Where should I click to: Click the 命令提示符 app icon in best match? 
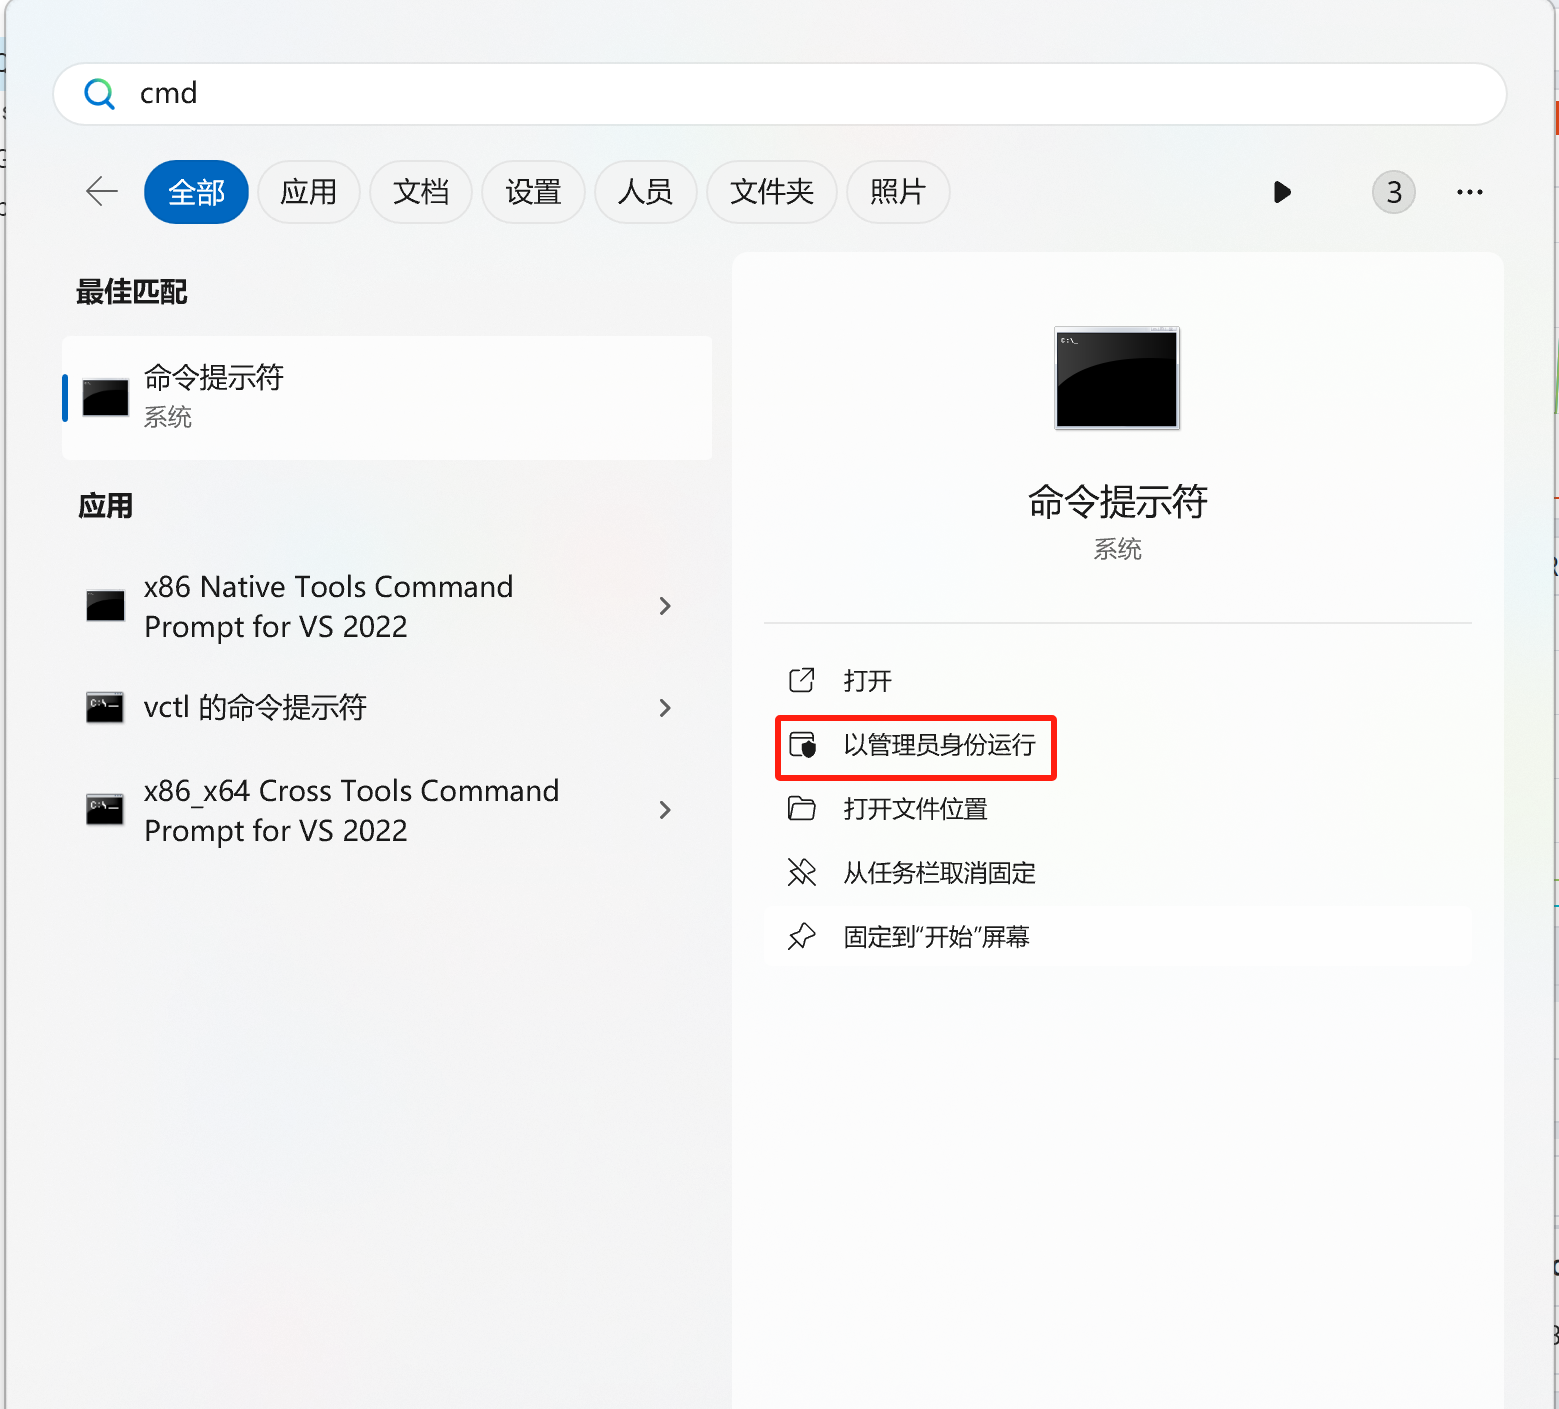(104, 396)
